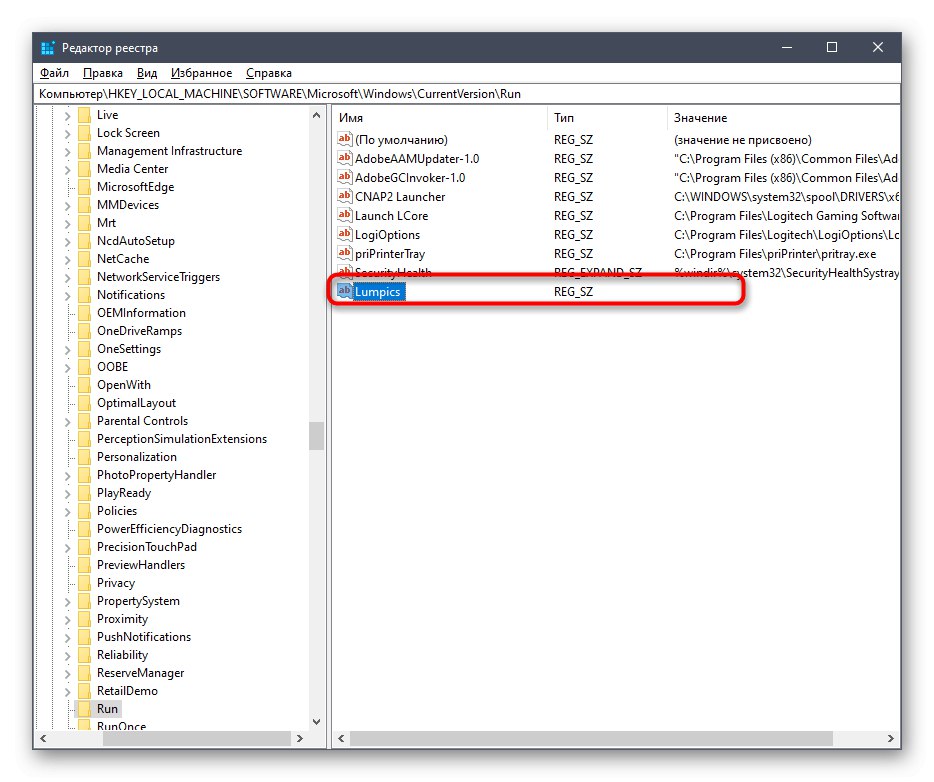This screenshot has height=782, width=934.
Task: Minimize the Registry Editor window
Action: coord(787,47)
